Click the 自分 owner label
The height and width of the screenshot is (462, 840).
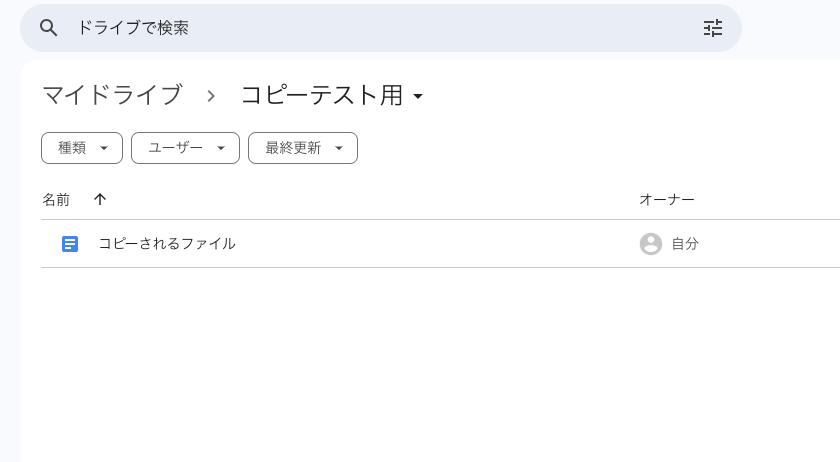coord(685,244)
